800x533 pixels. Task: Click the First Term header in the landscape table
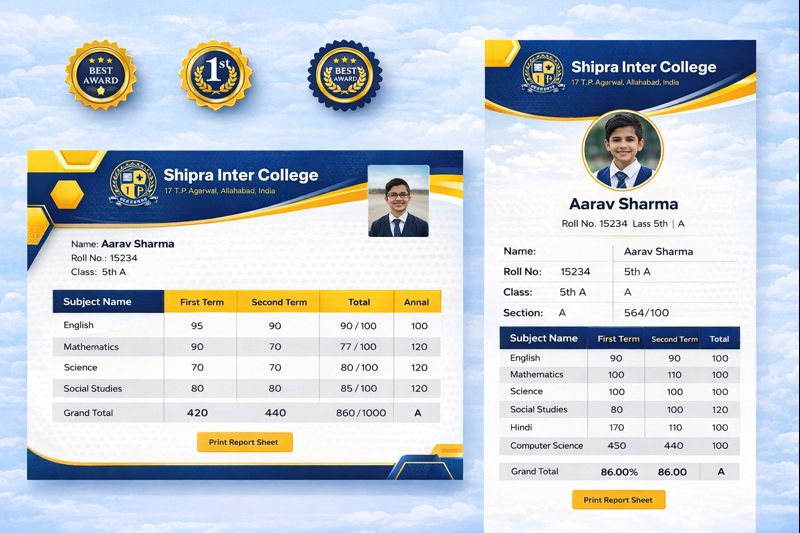(x=200, y=302)
